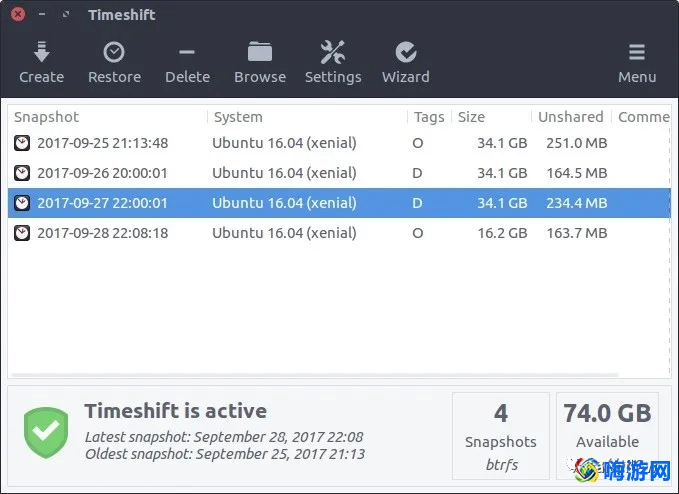Click the Latest snapshot status line
Image resolution: width=679 pixels, height=494 pixels.
[224, 437]
